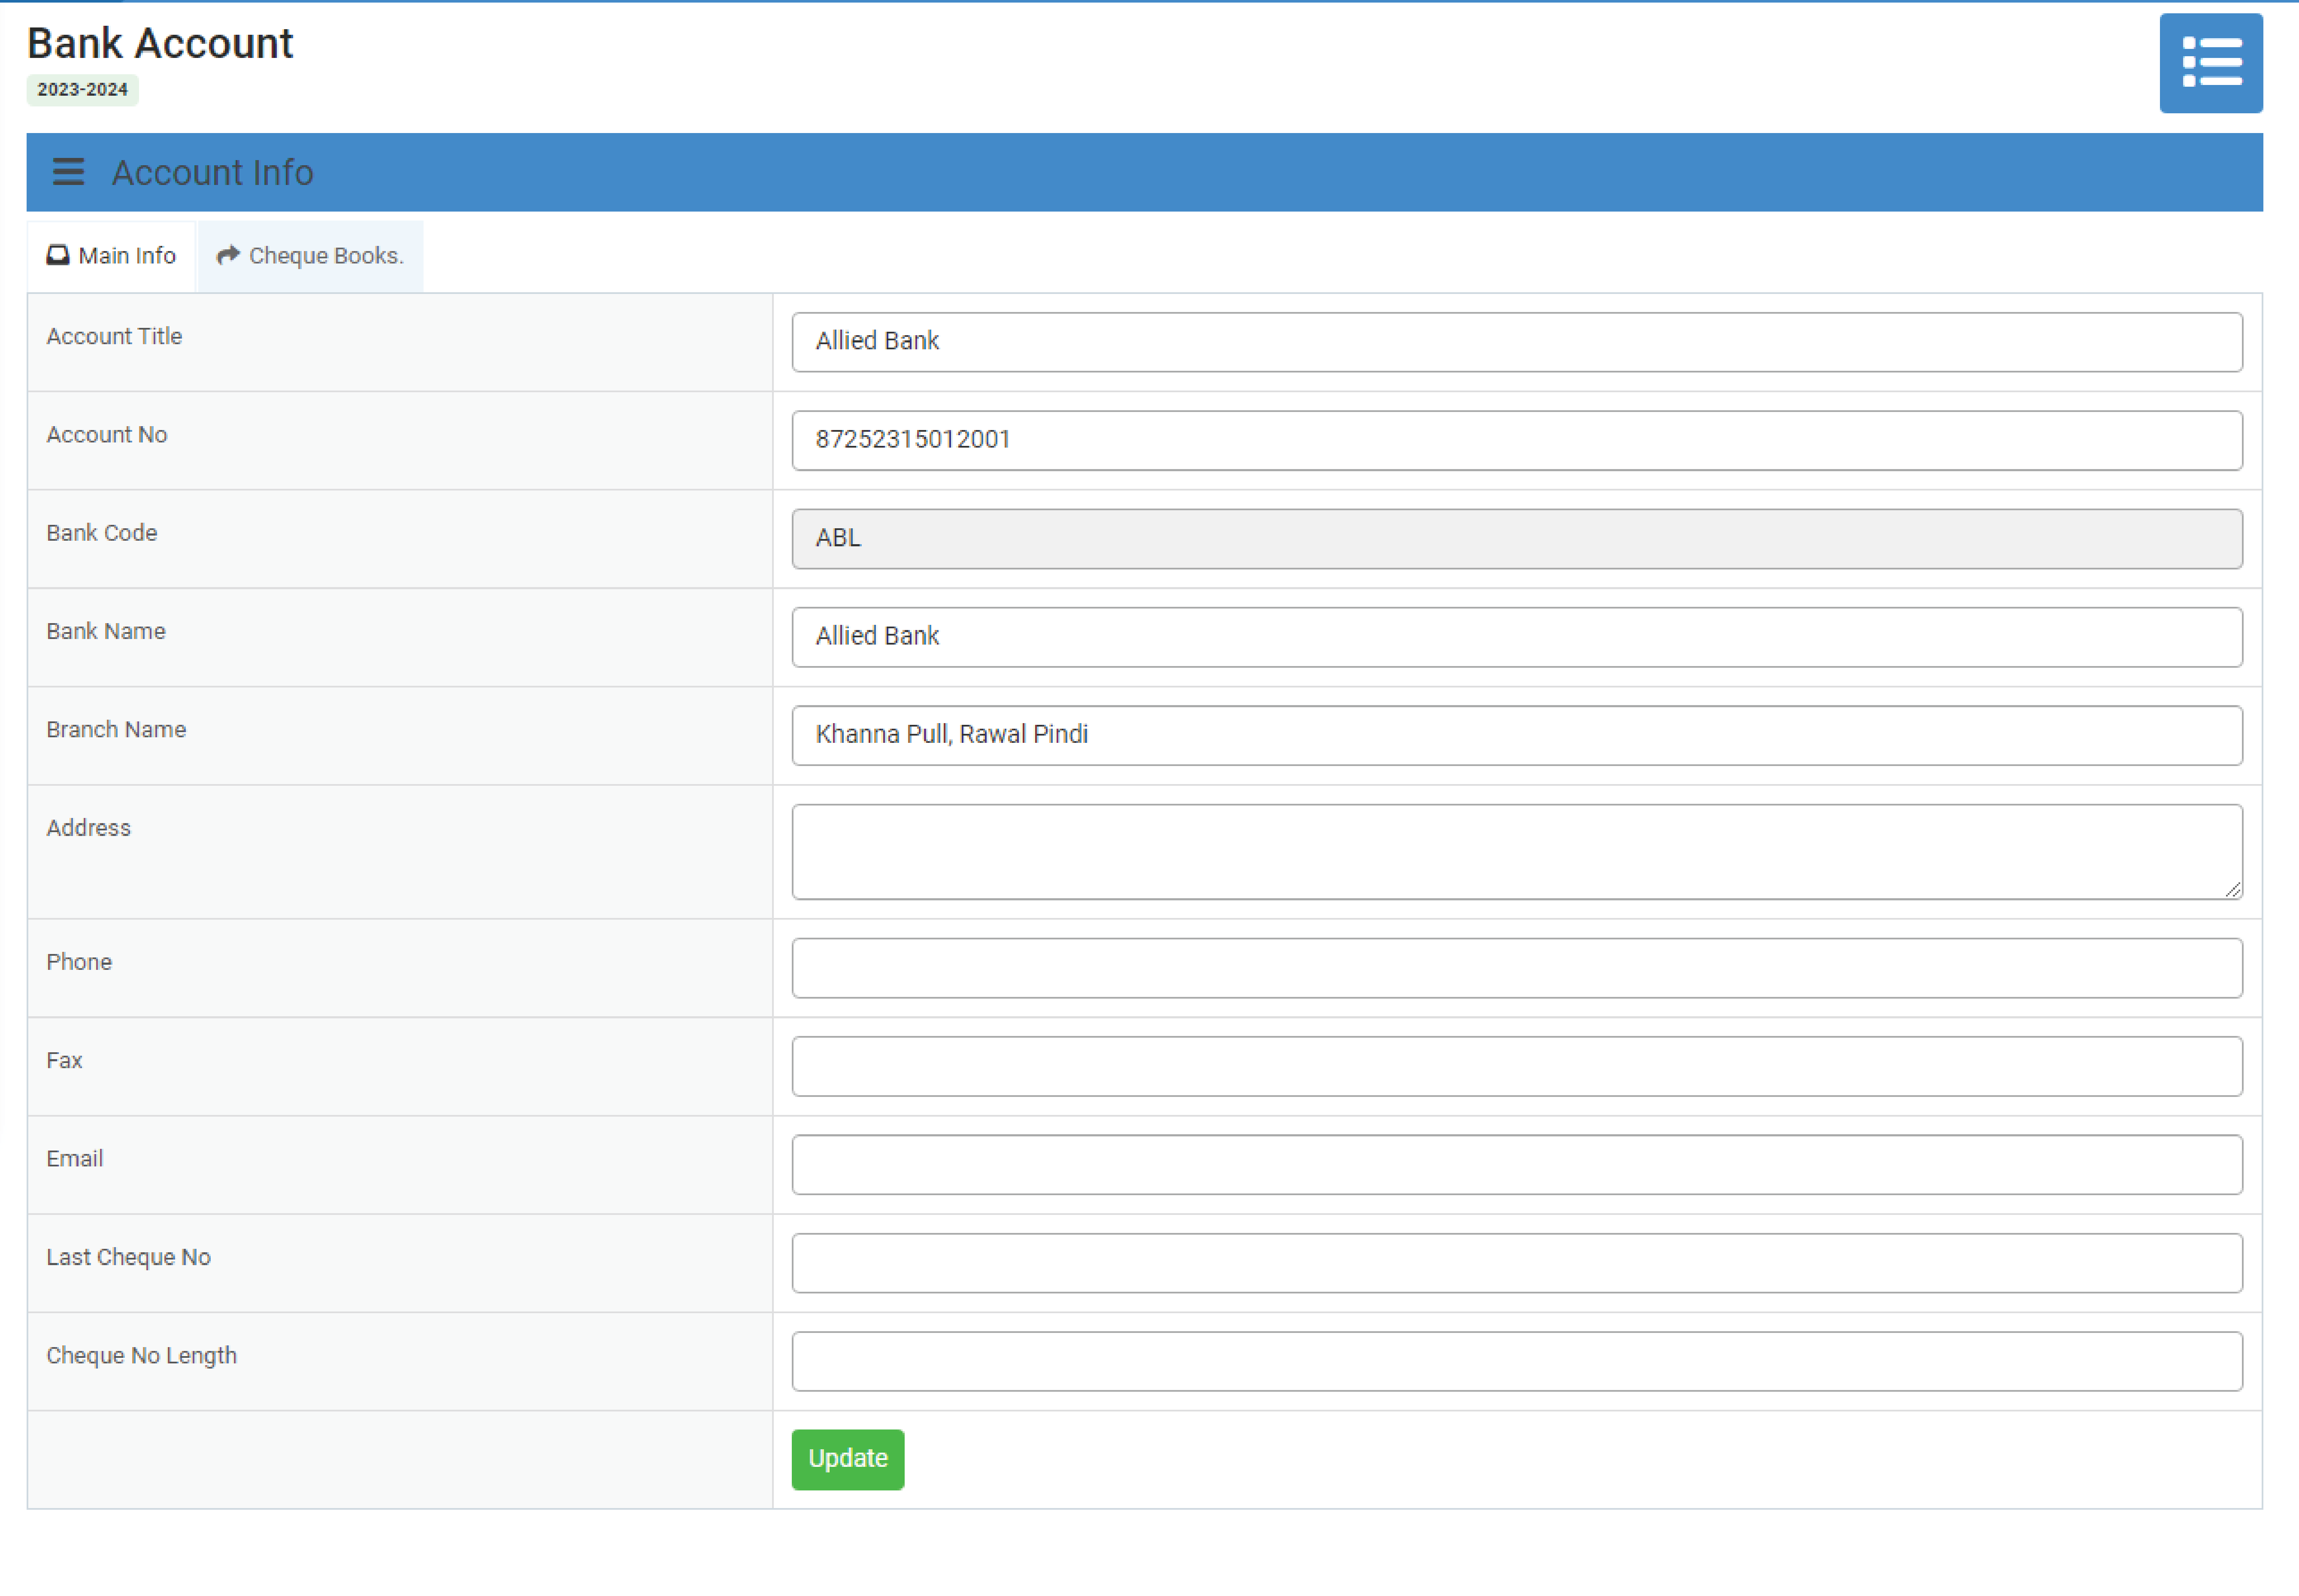Focus the Account No field

pos(1516,440)
